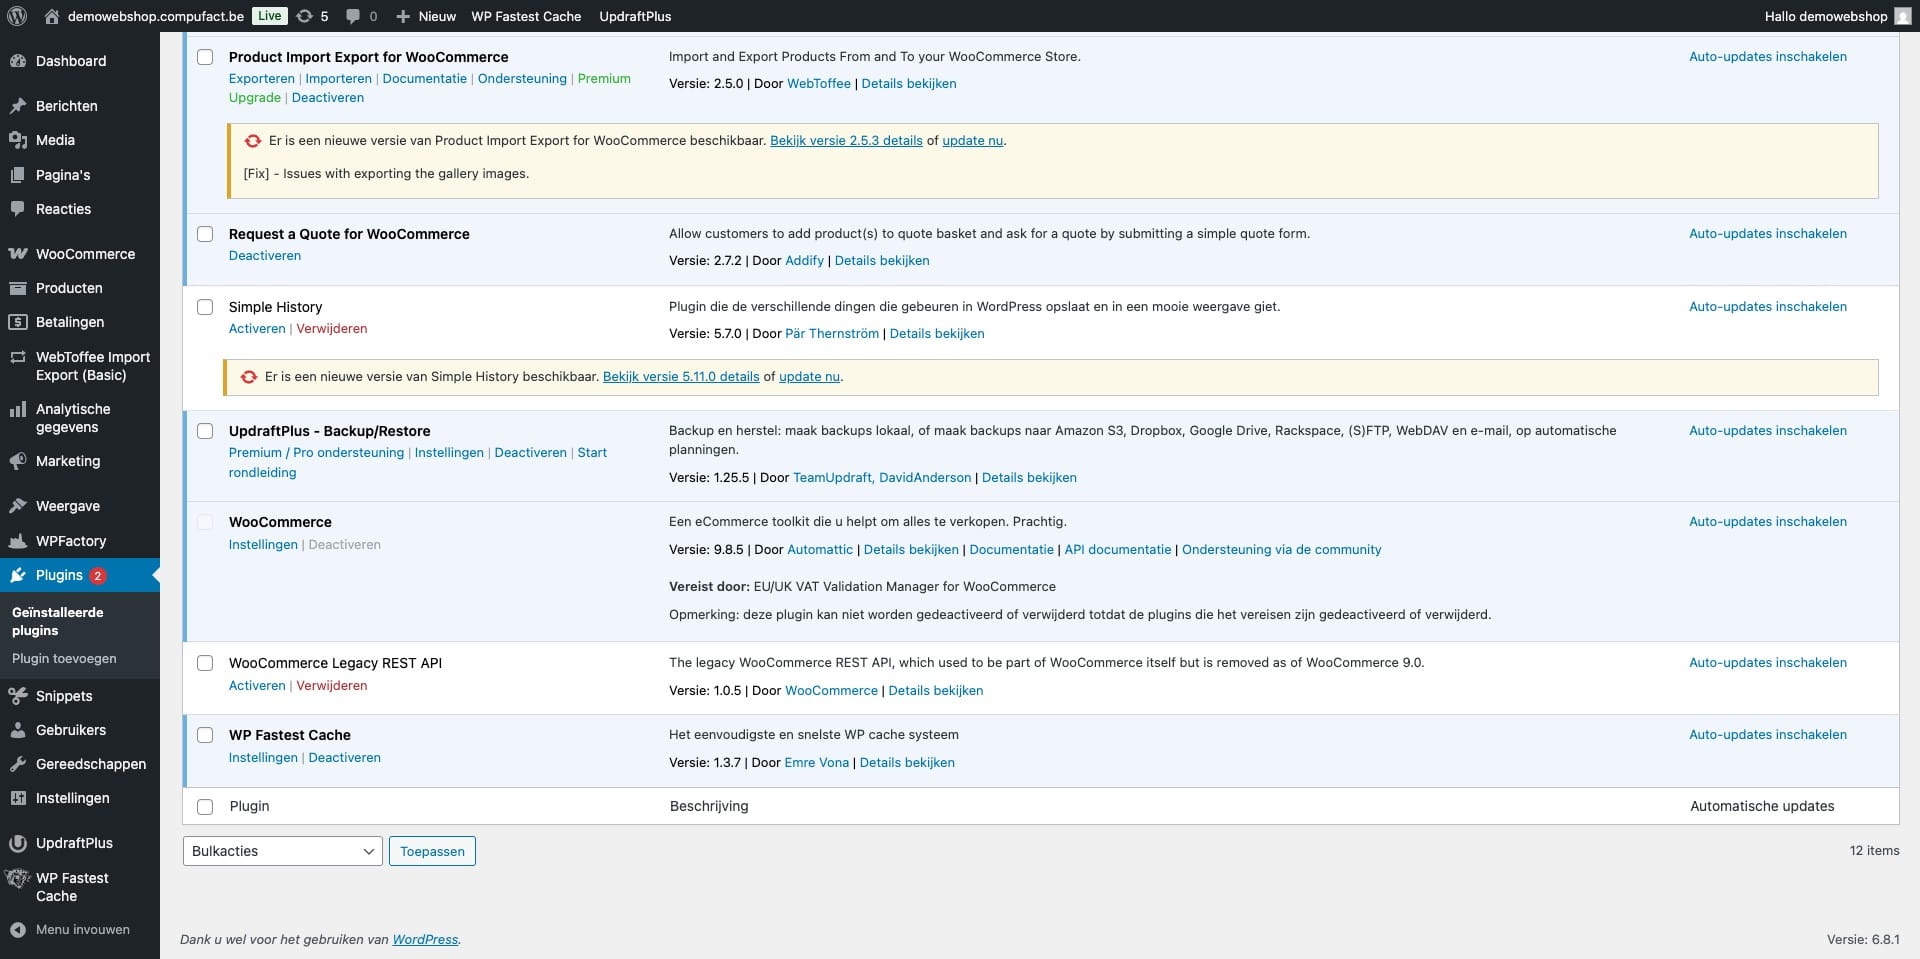The height and width of the screenshot is (959, 1920).
Task: Click the UpdraftPlus sidebar icon
Action: coord(18,843)
